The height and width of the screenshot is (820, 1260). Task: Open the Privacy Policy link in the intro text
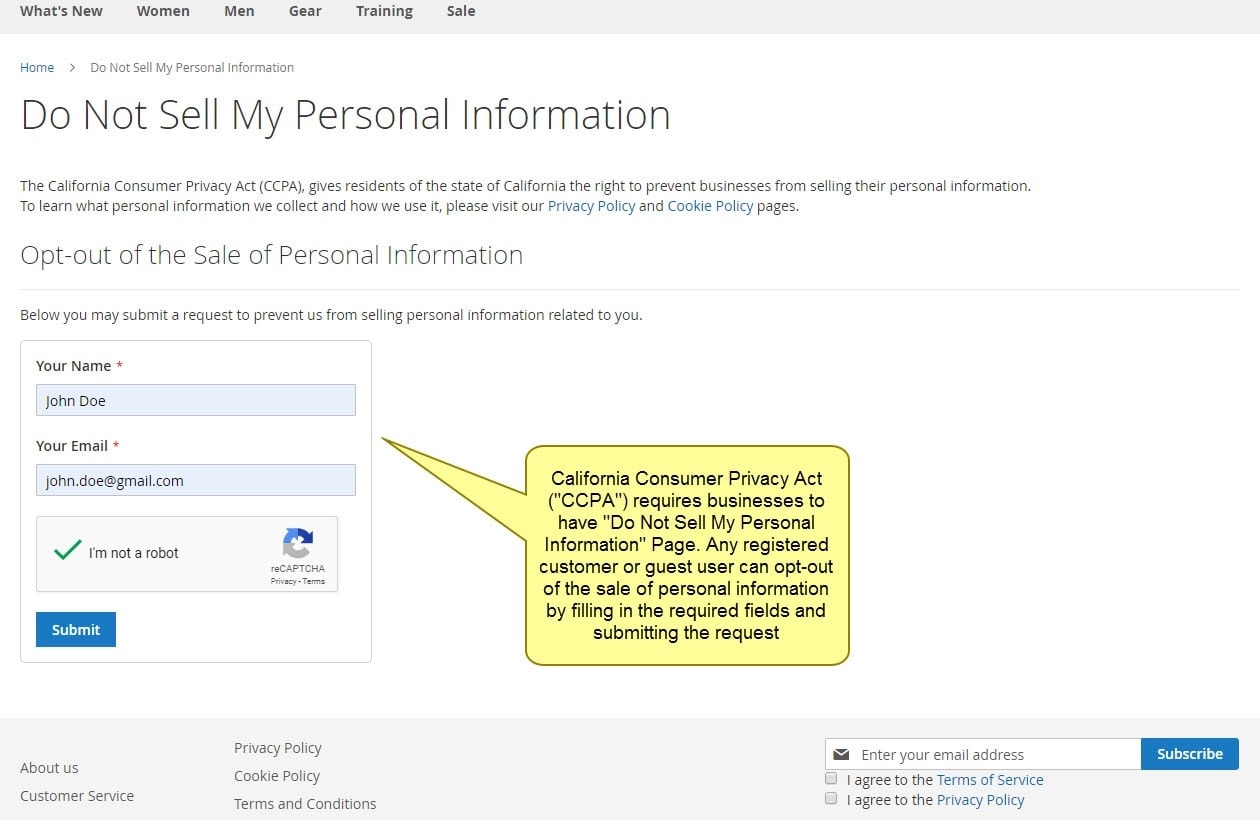coord(590,206)
